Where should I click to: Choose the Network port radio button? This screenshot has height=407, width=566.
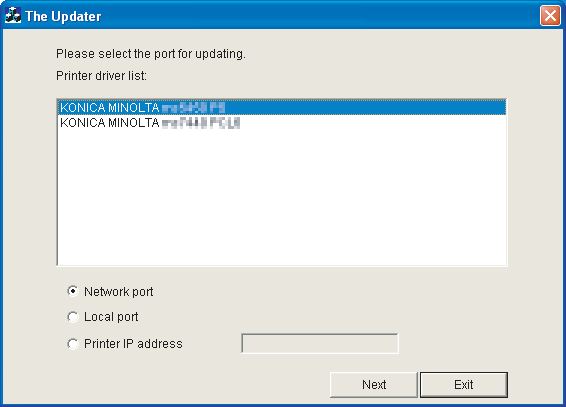coord(73,291)
